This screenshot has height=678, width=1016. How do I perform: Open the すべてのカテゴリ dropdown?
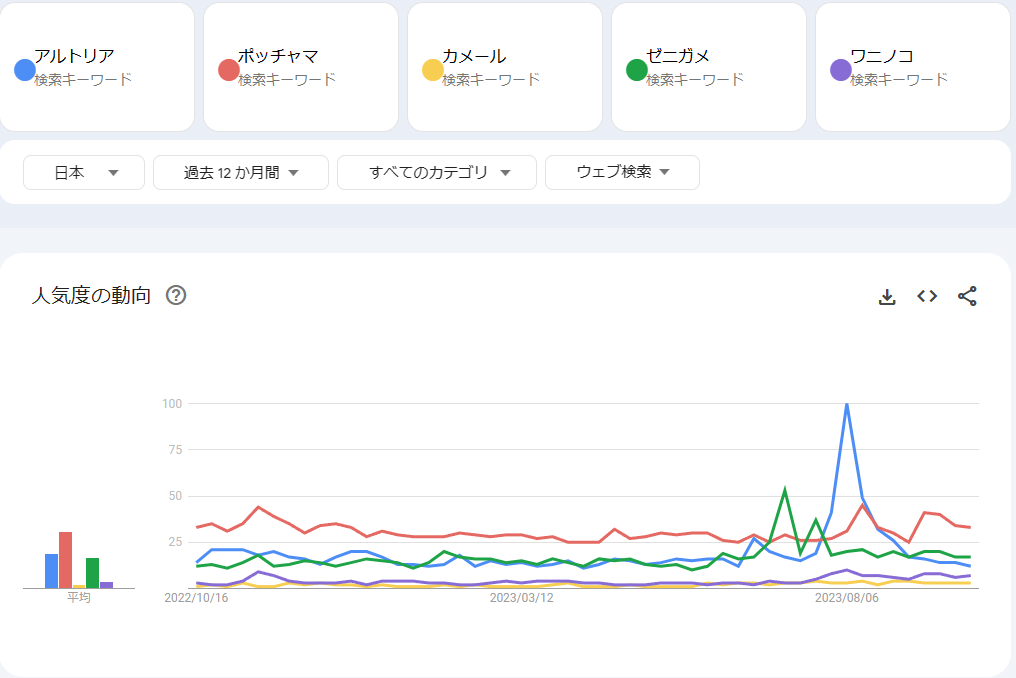tap(437, 173)
